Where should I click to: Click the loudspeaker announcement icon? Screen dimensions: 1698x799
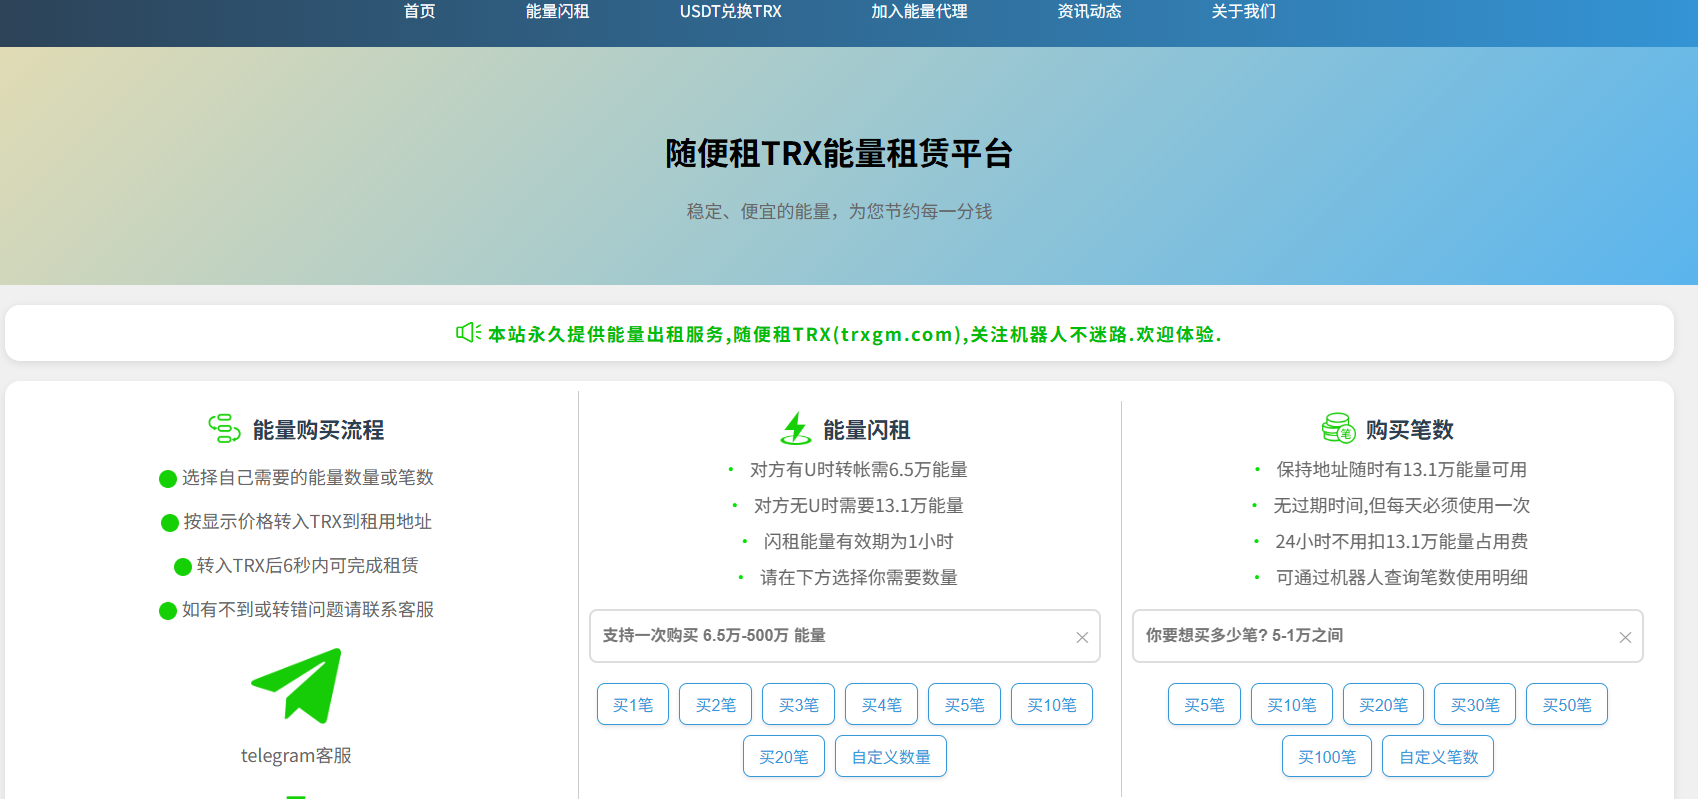click(x=468, y=333)
